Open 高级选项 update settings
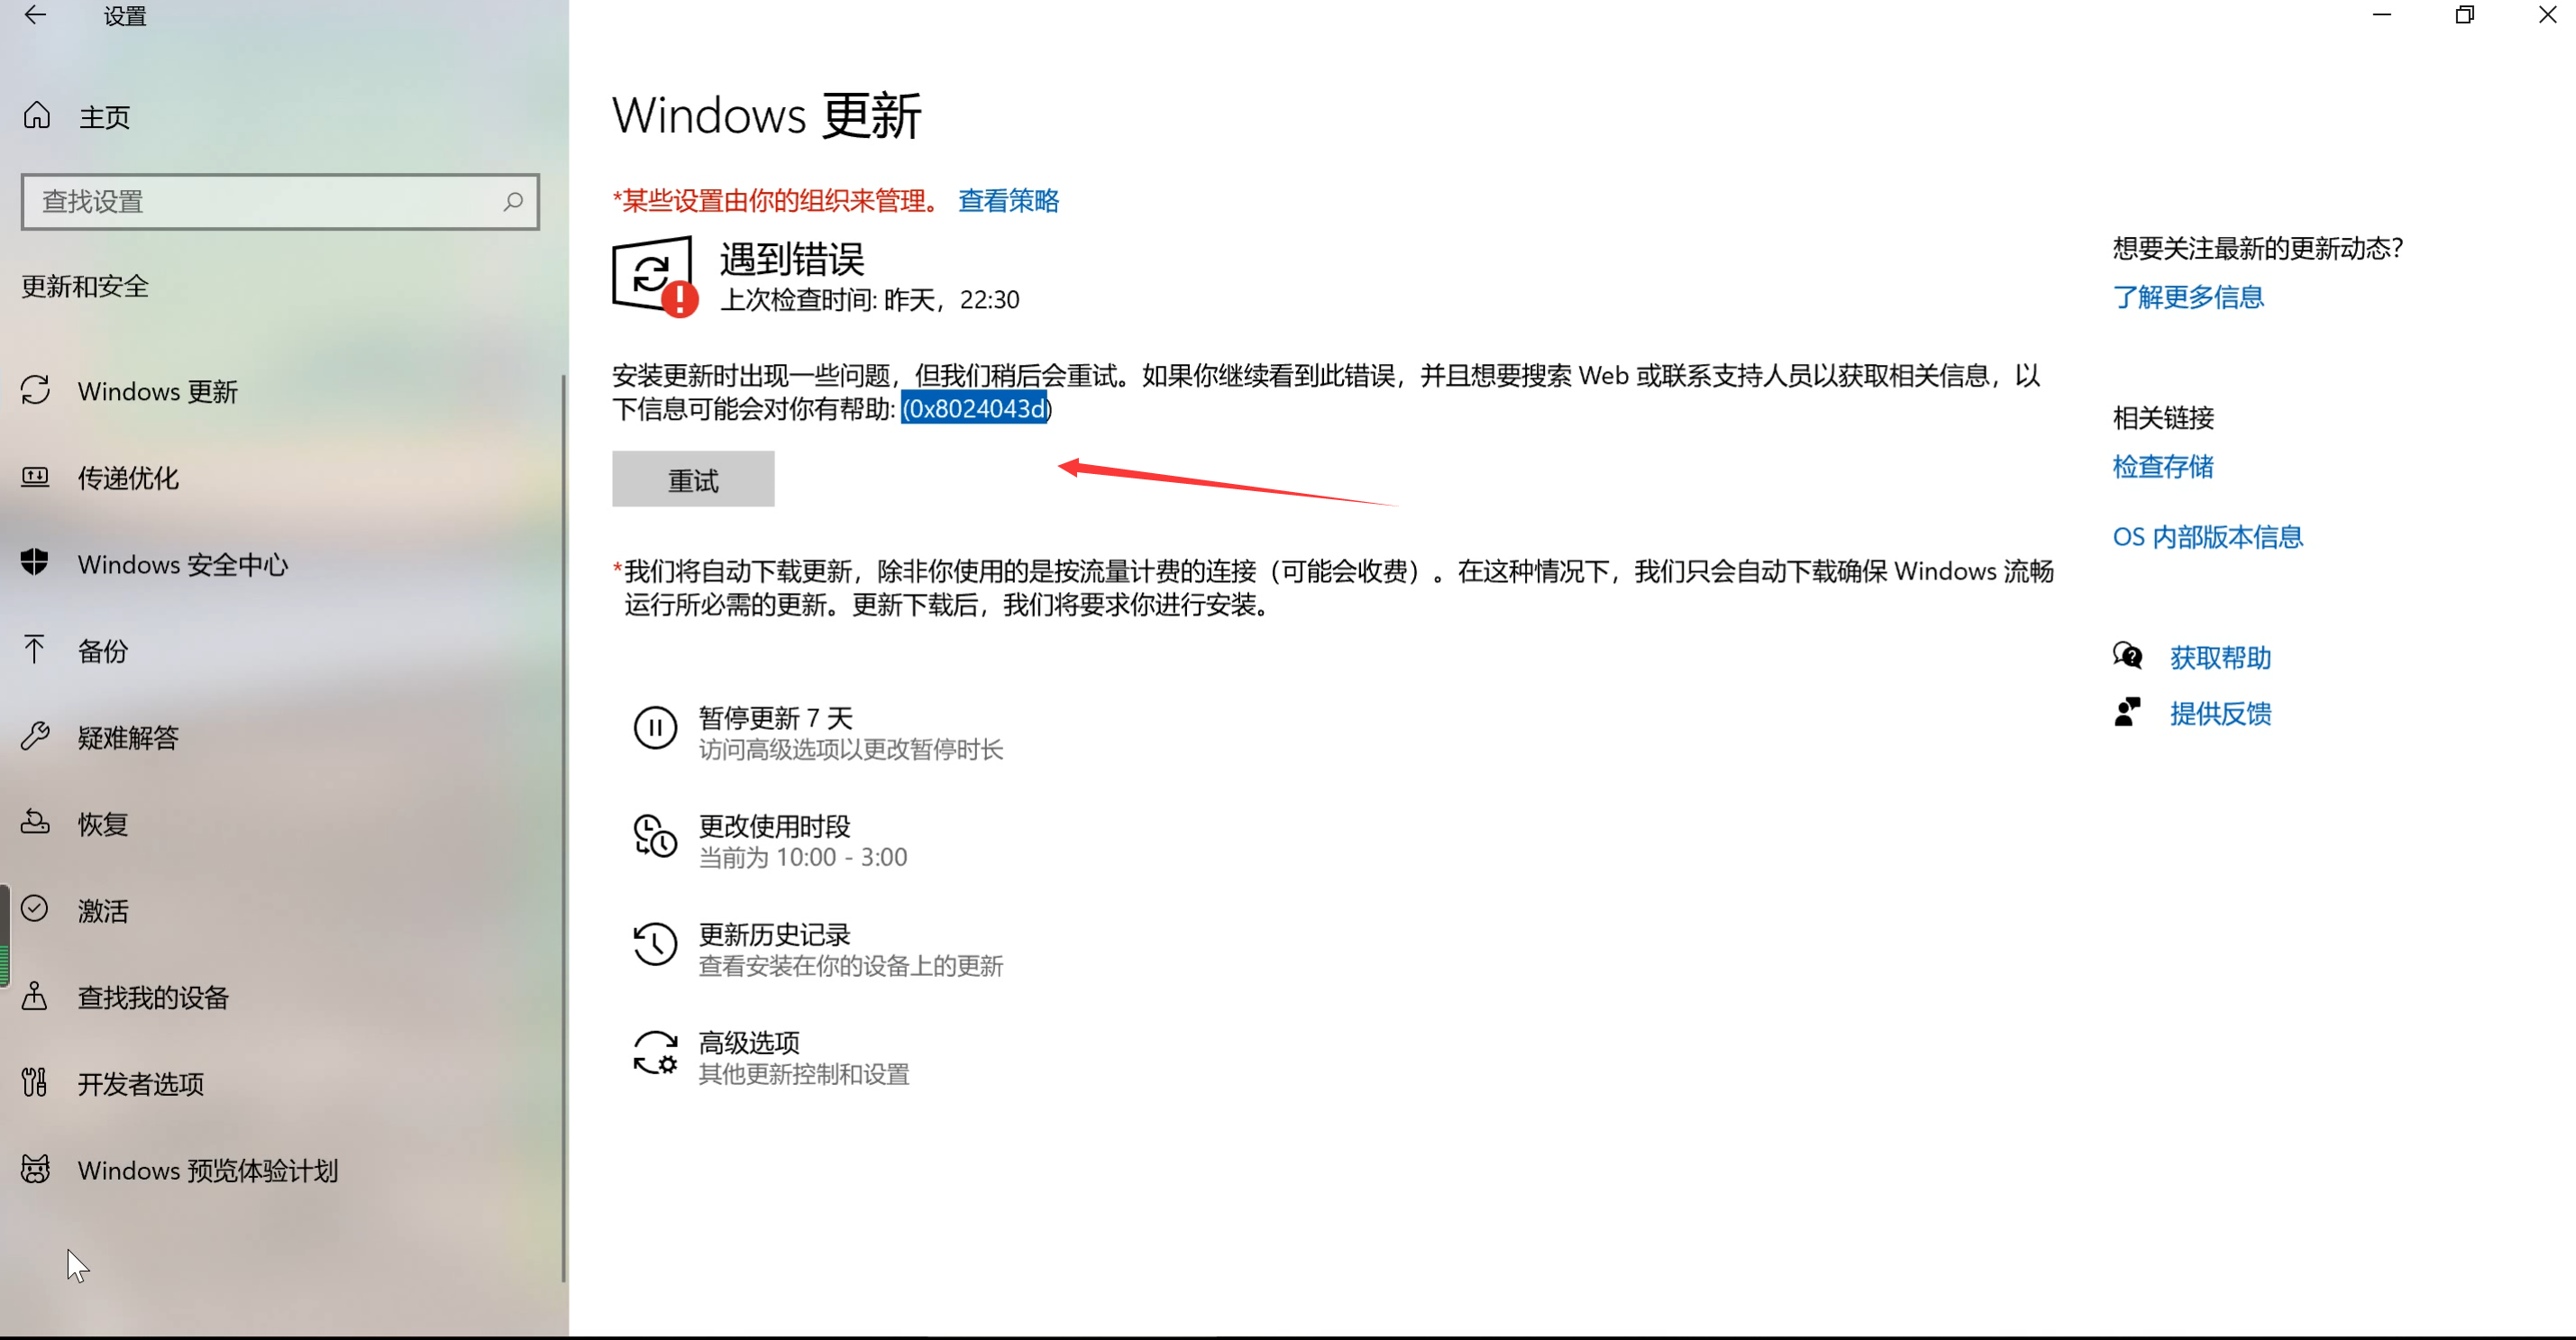Viewport: 2576px width, 1340px height. point(771,1057)
